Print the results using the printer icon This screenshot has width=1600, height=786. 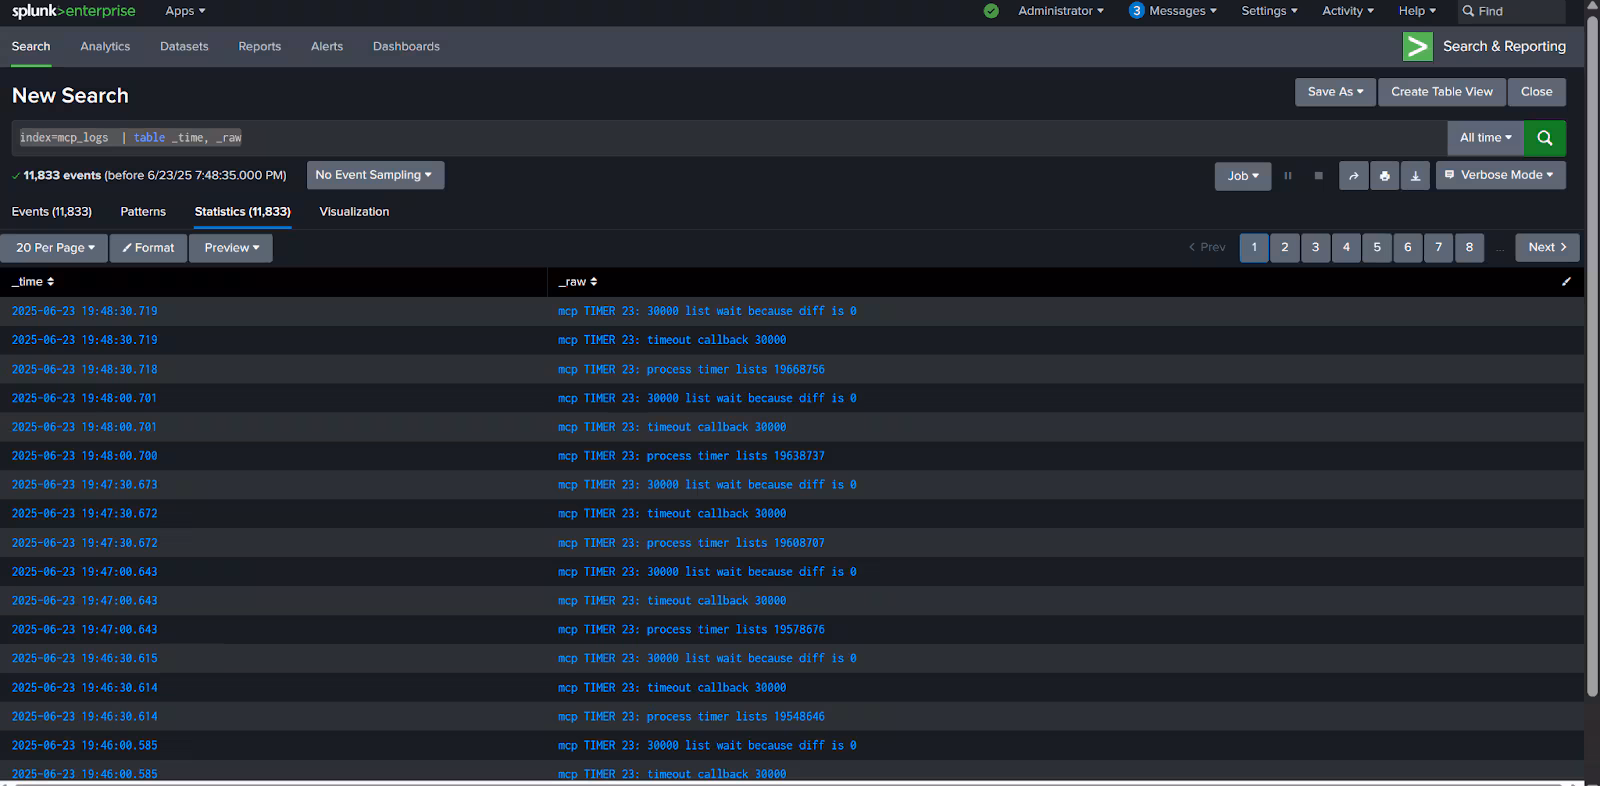(1384, 176)
